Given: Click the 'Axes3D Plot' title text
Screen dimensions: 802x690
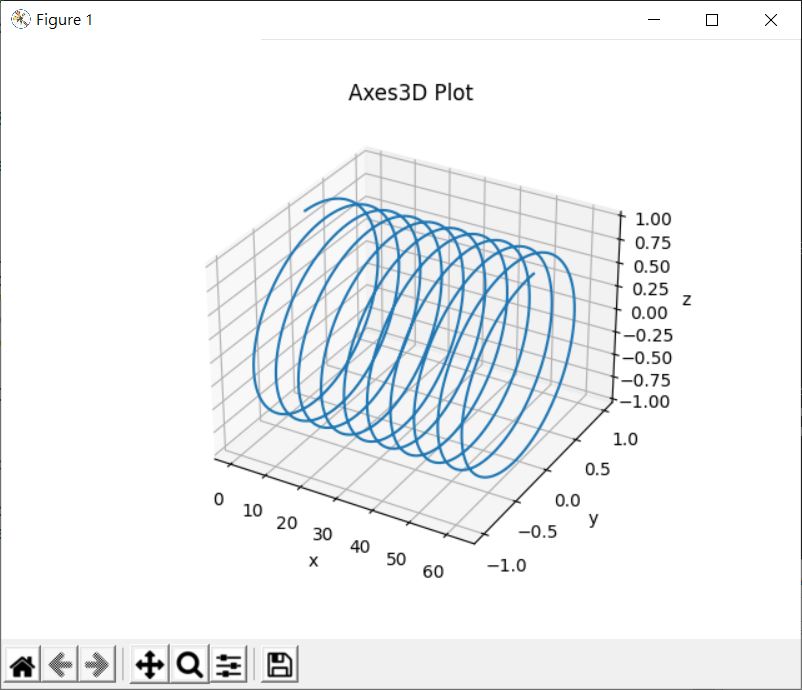Looking at the screenshot, I should [x=411, y=93].
